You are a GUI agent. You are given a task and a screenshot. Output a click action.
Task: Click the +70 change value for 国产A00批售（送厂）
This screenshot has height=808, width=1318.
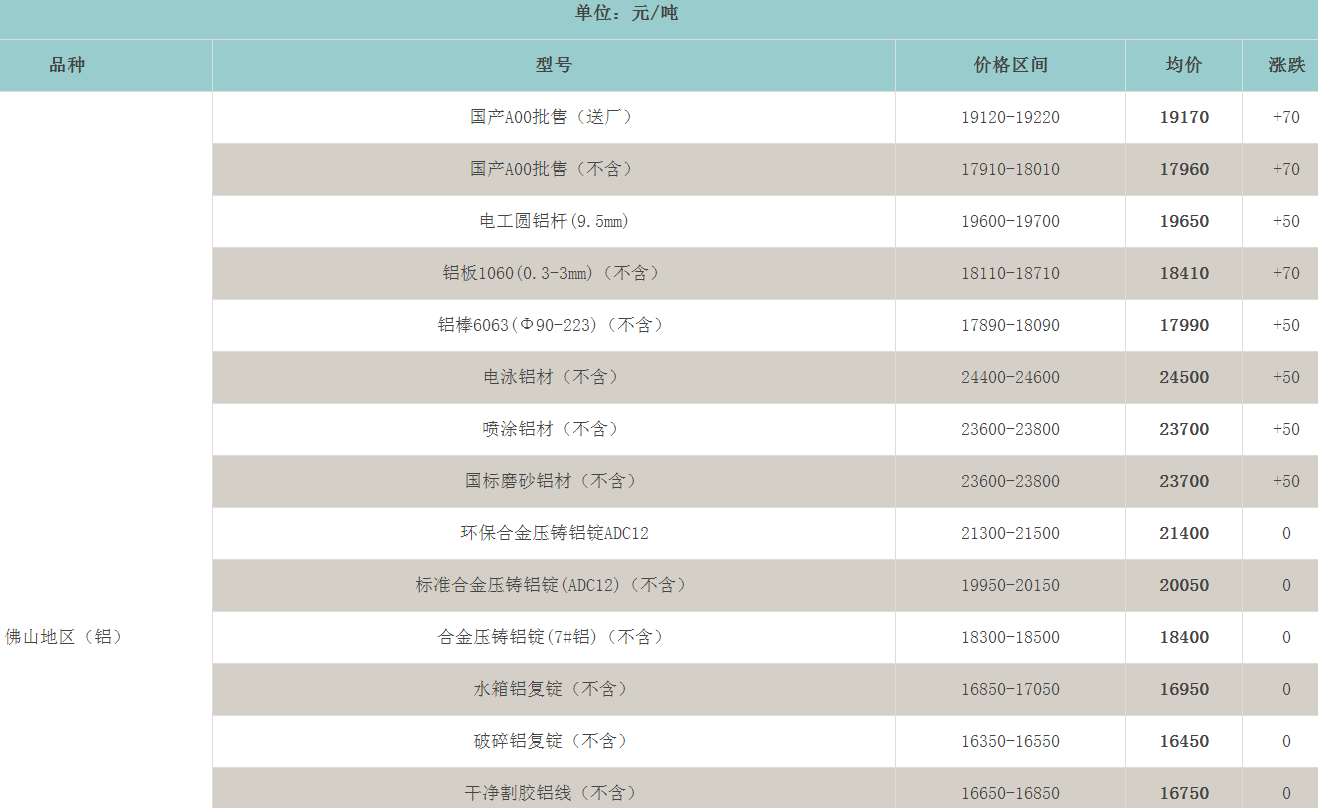[1280, 117]
